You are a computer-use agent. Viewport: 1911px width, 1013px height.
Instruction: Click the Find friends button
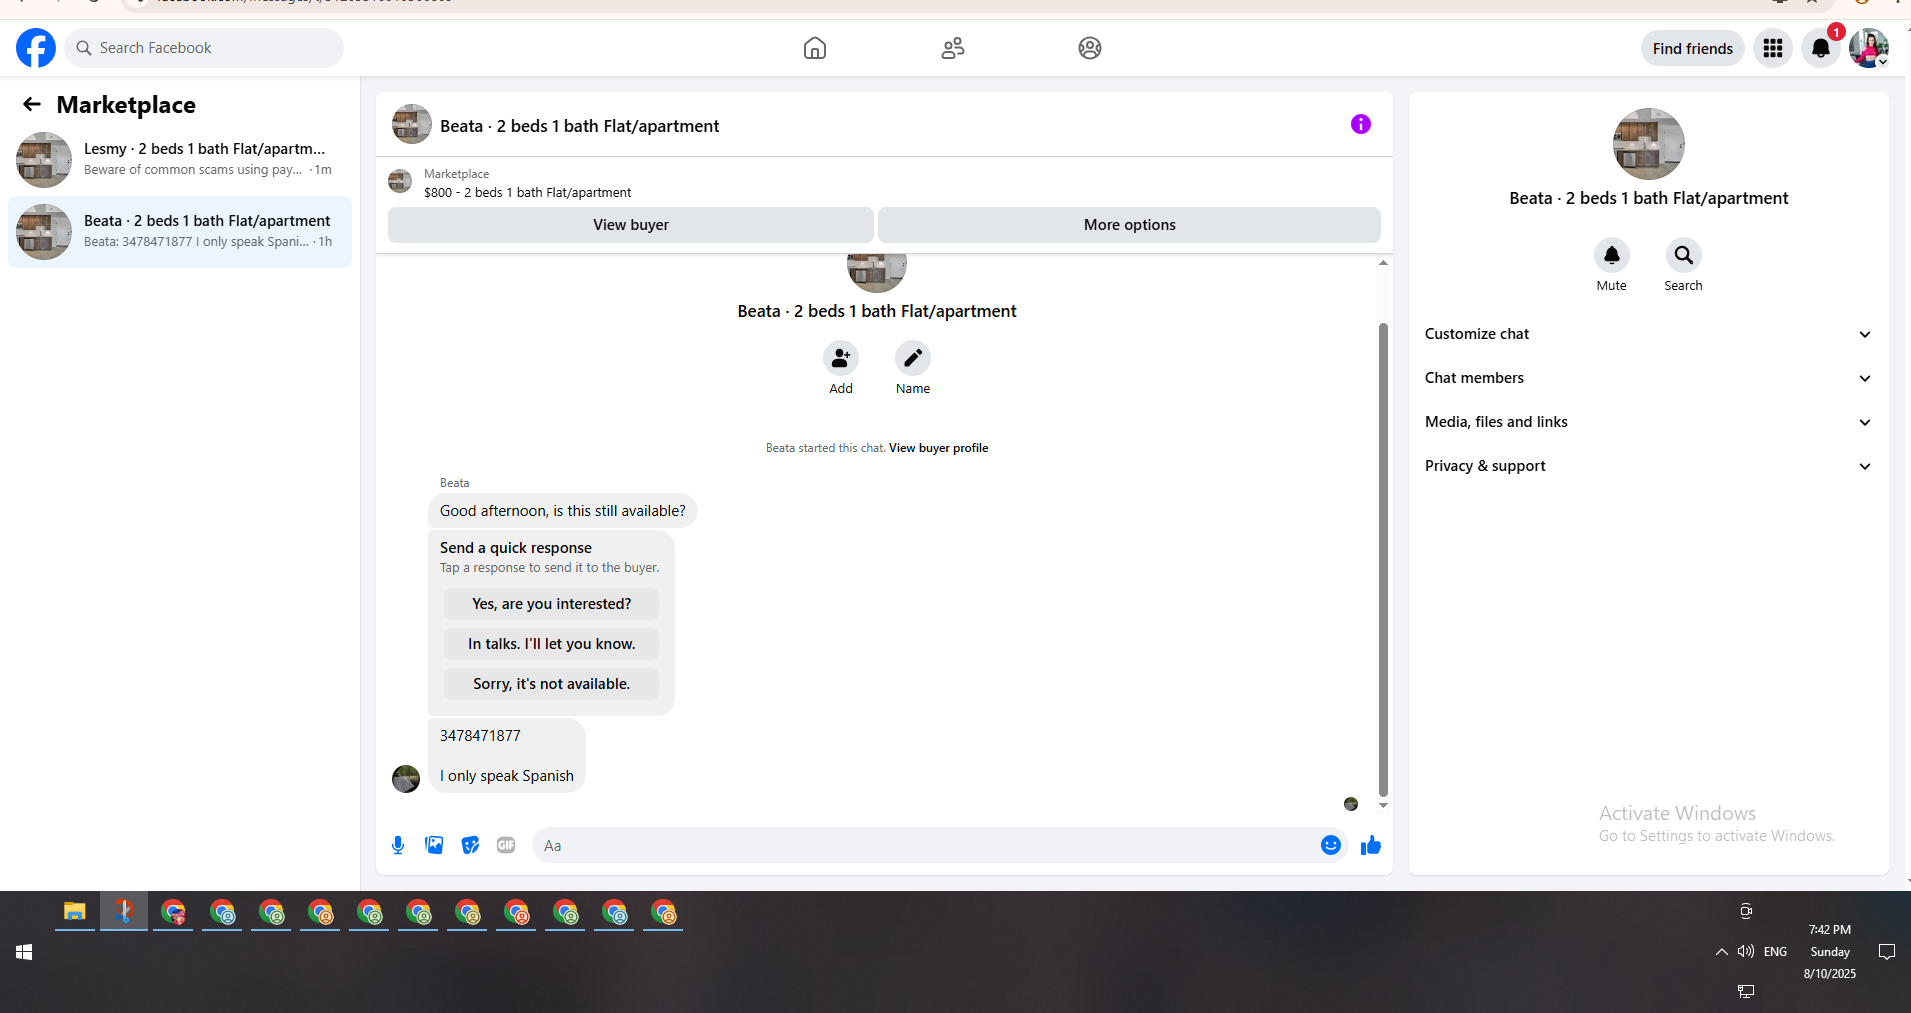(1693, 48)
